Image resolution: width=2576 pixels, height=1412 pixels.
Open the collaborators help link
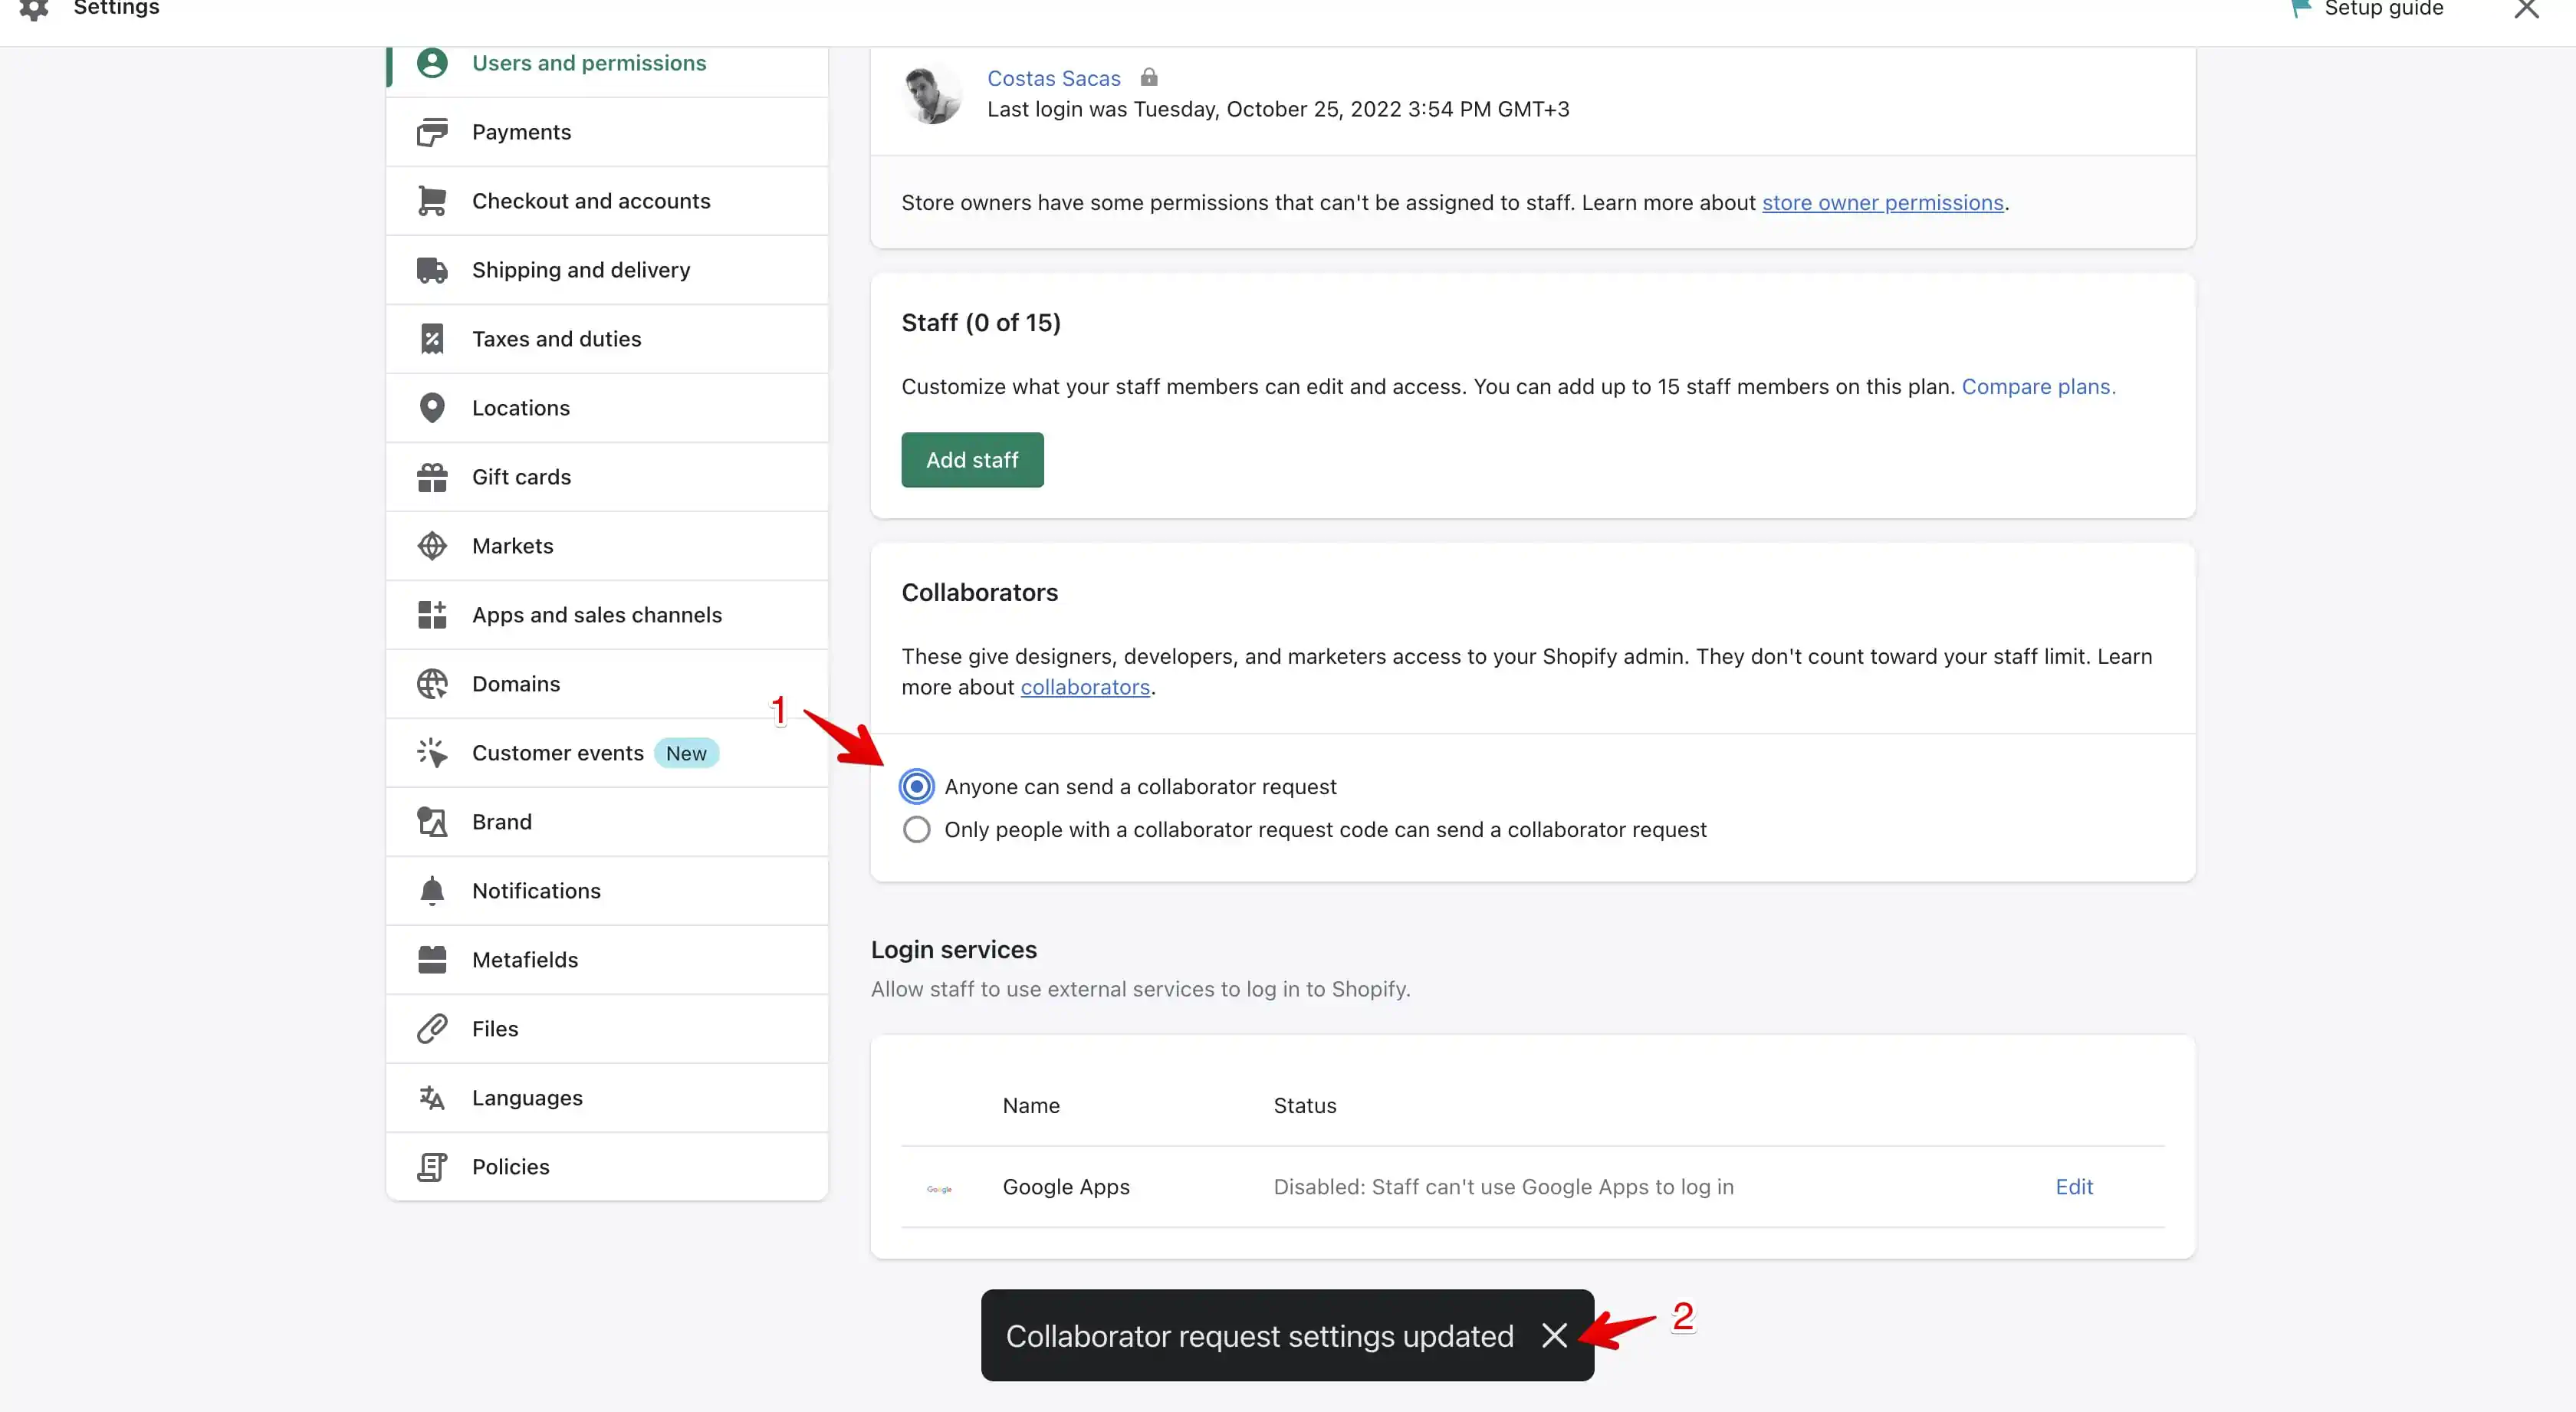1085,688
